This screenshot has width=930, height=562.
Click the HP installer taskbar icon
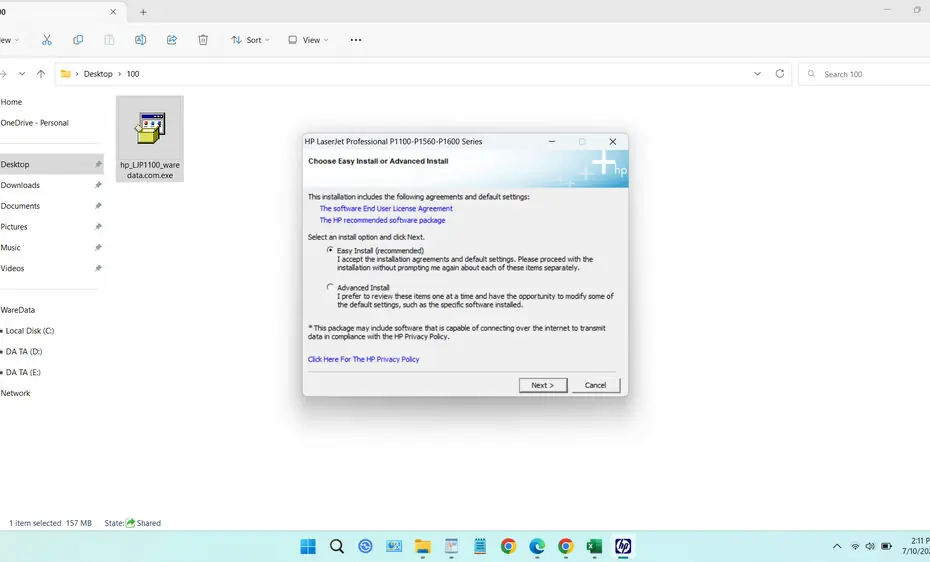[623, 546]
